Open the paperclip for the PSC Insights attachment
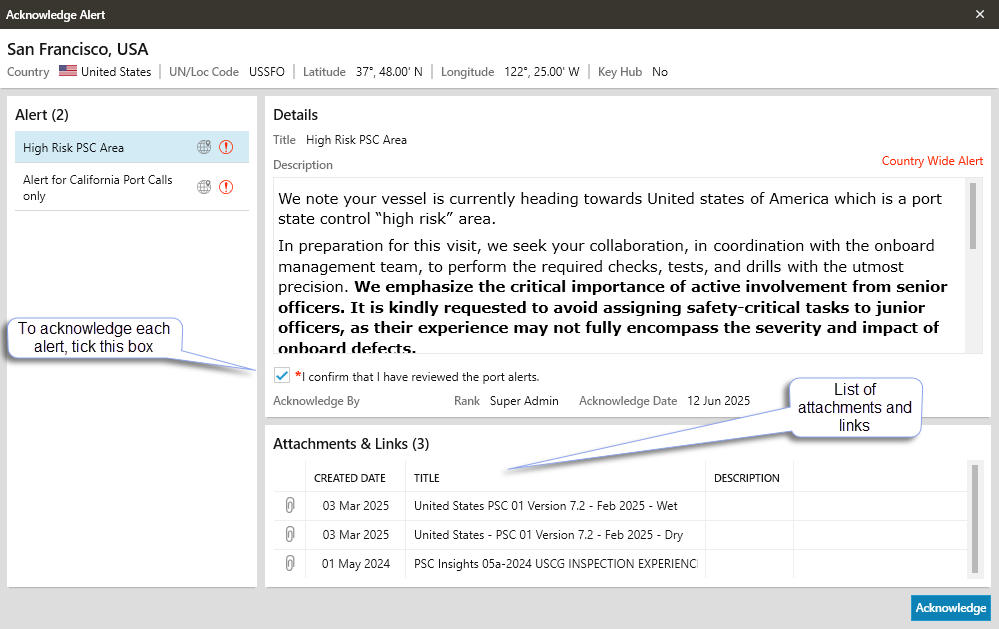 290,563
